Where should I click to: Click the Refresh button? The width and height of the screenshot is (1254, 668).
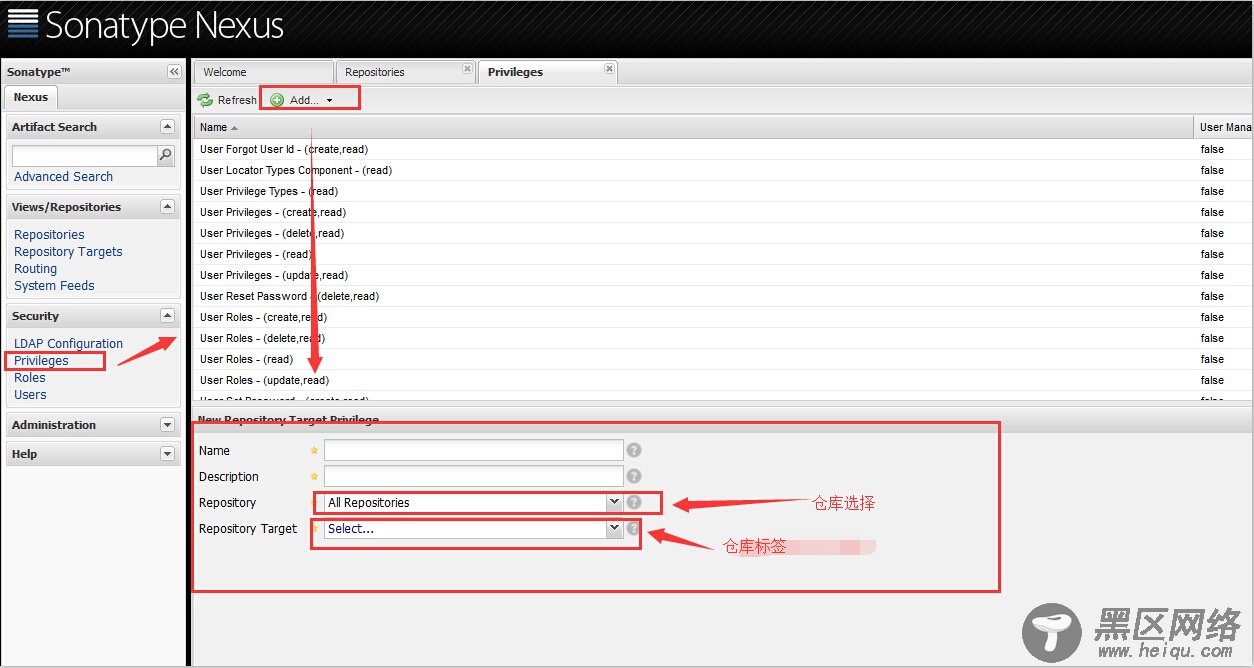click(x=227, y=100)
